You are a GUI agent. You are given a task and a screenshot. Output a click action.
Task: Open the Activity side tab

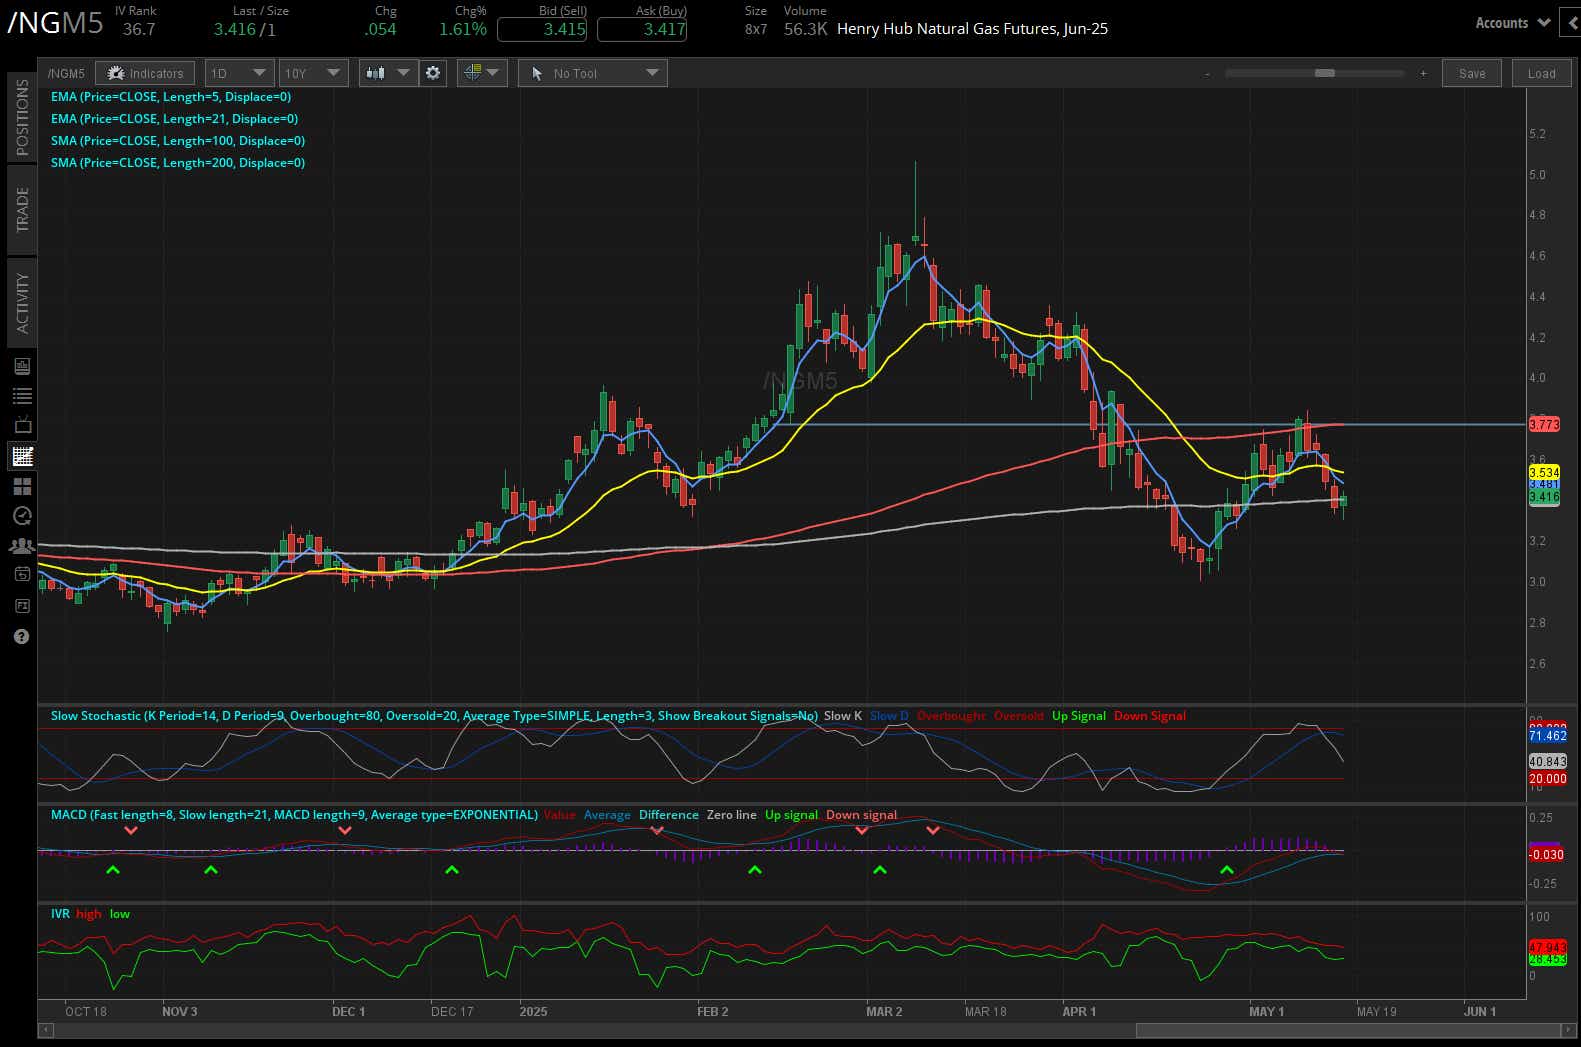pos(21,302)
